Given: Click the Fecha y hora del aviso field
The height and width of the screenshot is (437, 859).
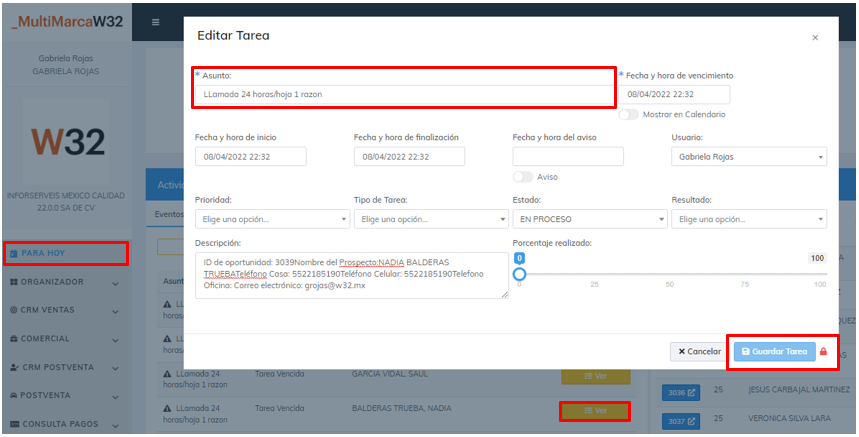Looking at the screenshot, I should pyautogui.click(x=568, y=157).
